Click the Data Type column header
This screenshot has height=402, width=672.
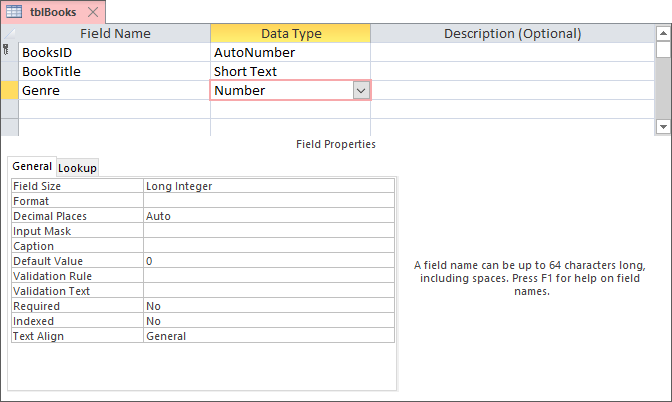[290, 33]
